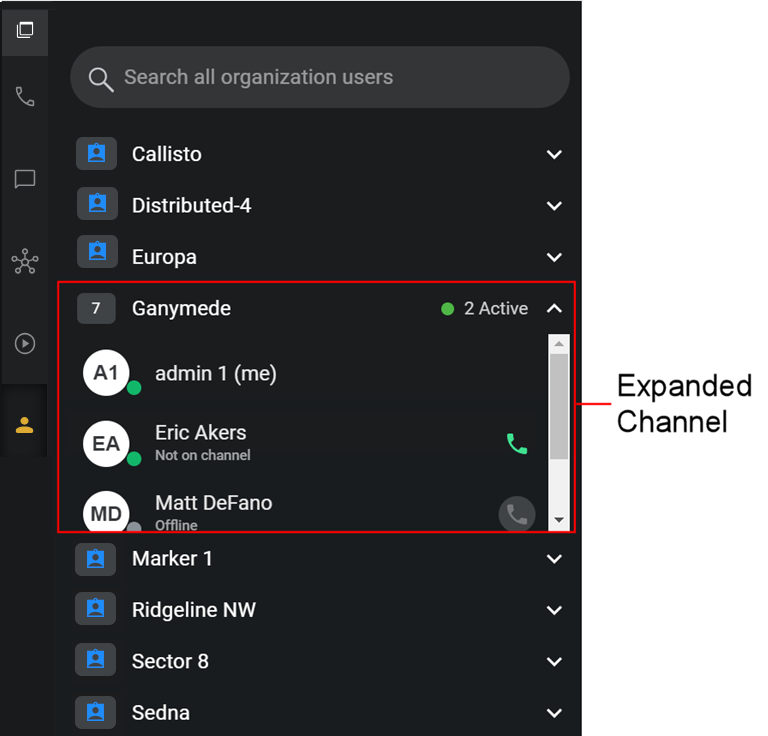This screenshot has height=736, width=768.
Task: Click the Sector 8 channel badge icon
Action: click(x=96, y=660)
